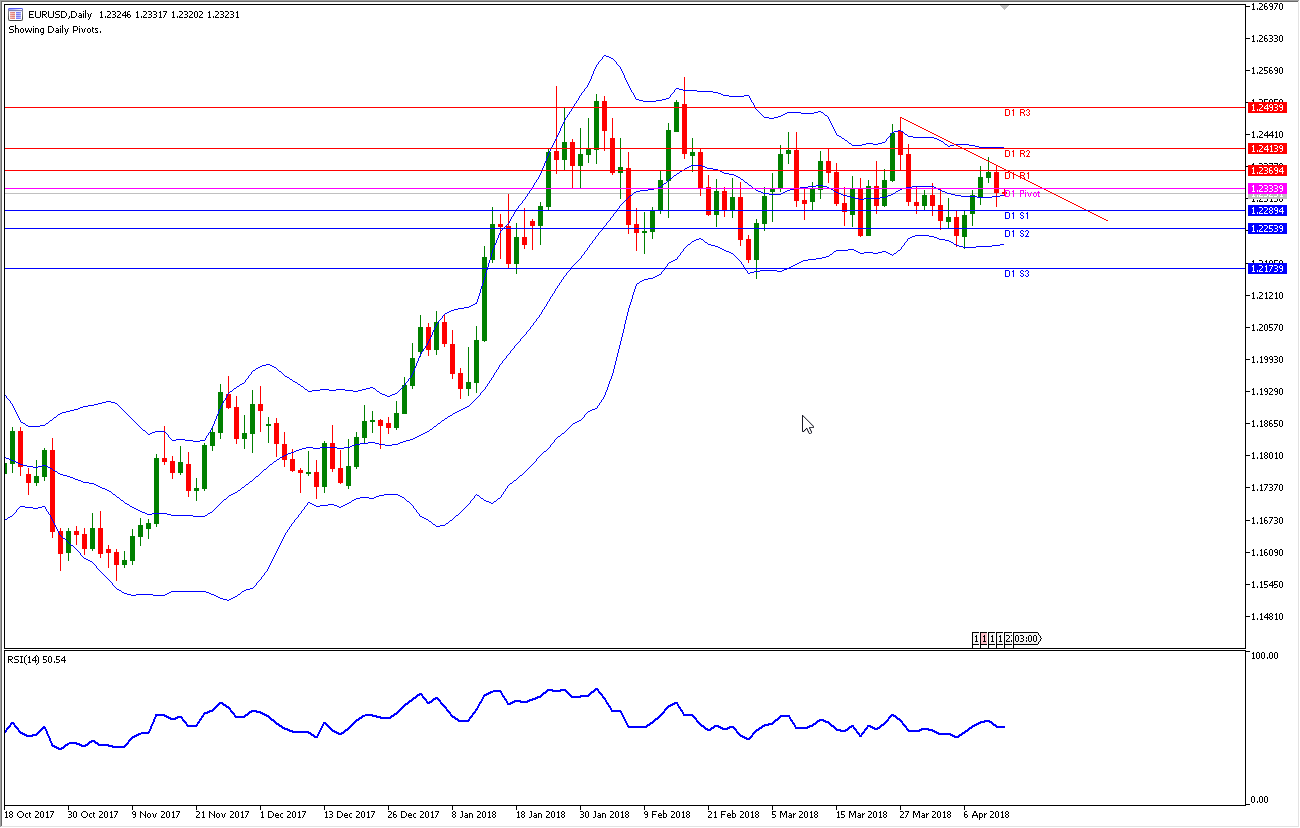Click the 15 Mar 2018 date label
Image resolution: width=1300 pixels, height=828 pixels.
pyautogui.click(x=861, y=815)
